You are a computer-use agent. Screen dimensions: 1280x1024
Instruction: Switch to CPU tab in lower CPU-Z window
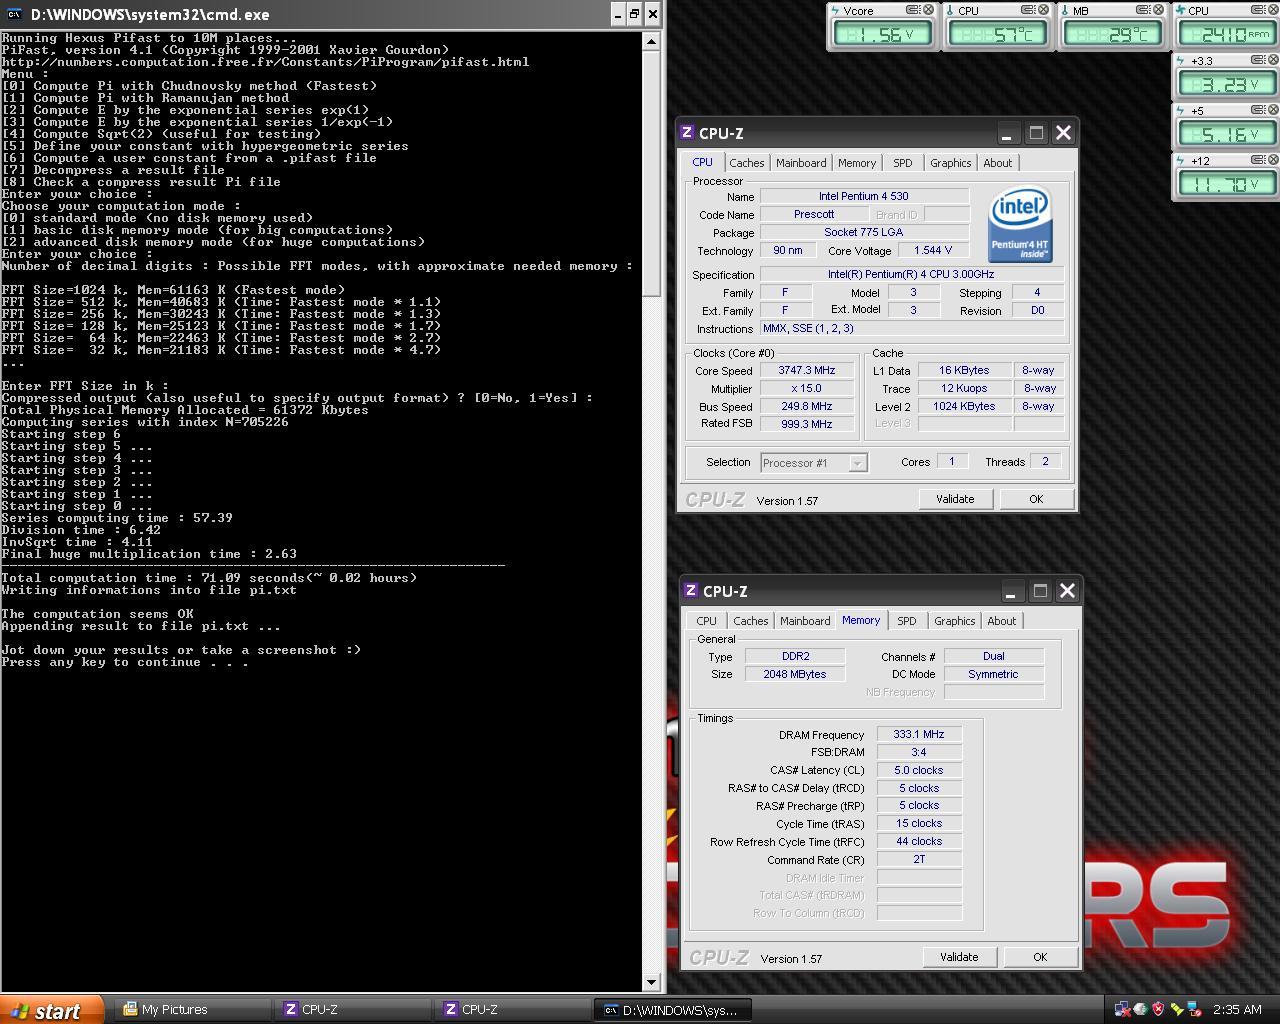point(706,621)
